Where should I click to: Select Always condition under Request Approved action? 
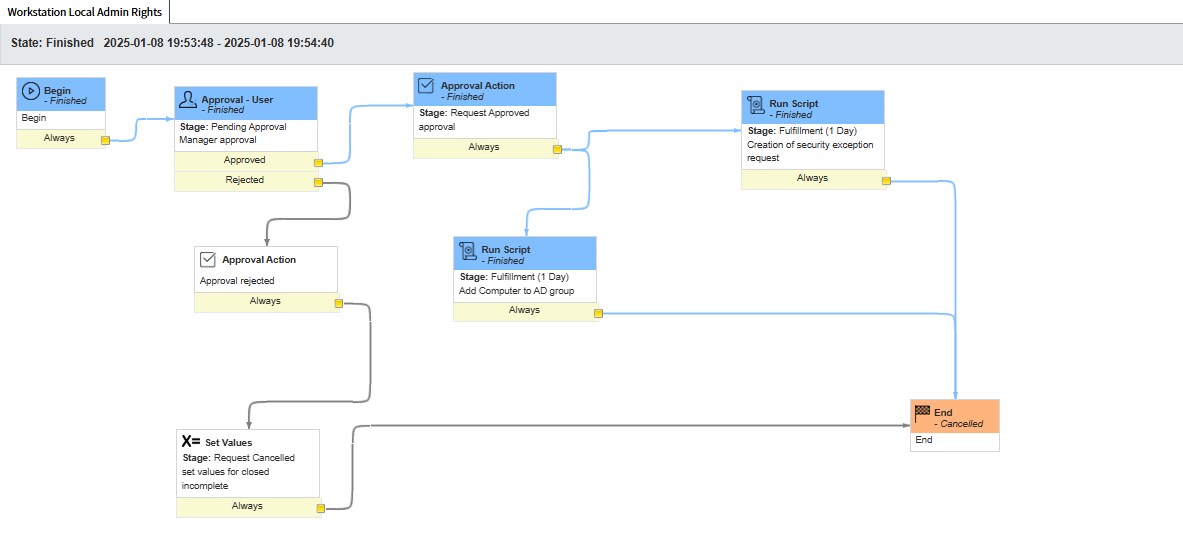pos(484,148)
